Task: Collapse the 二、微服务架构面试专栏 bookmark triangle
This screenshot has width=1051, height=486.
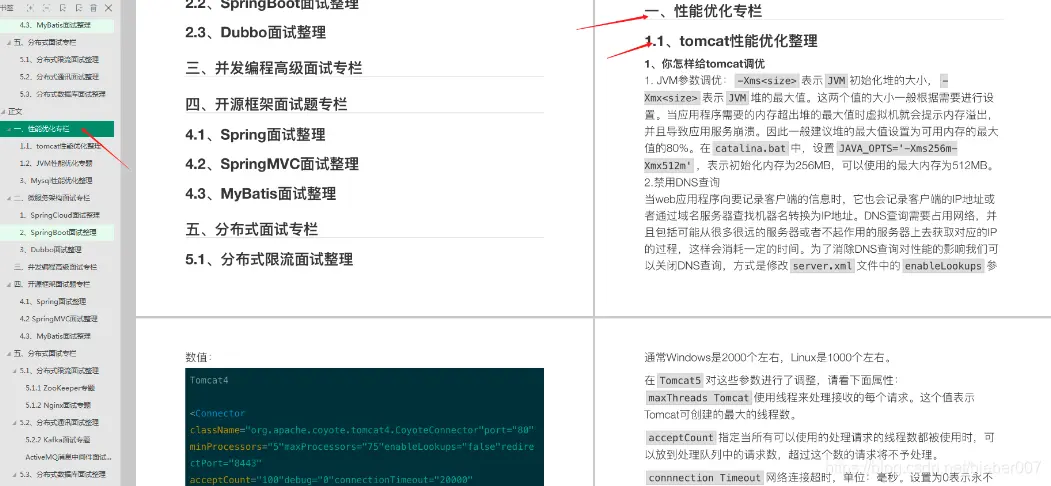Action: click(x=8, y=198)
